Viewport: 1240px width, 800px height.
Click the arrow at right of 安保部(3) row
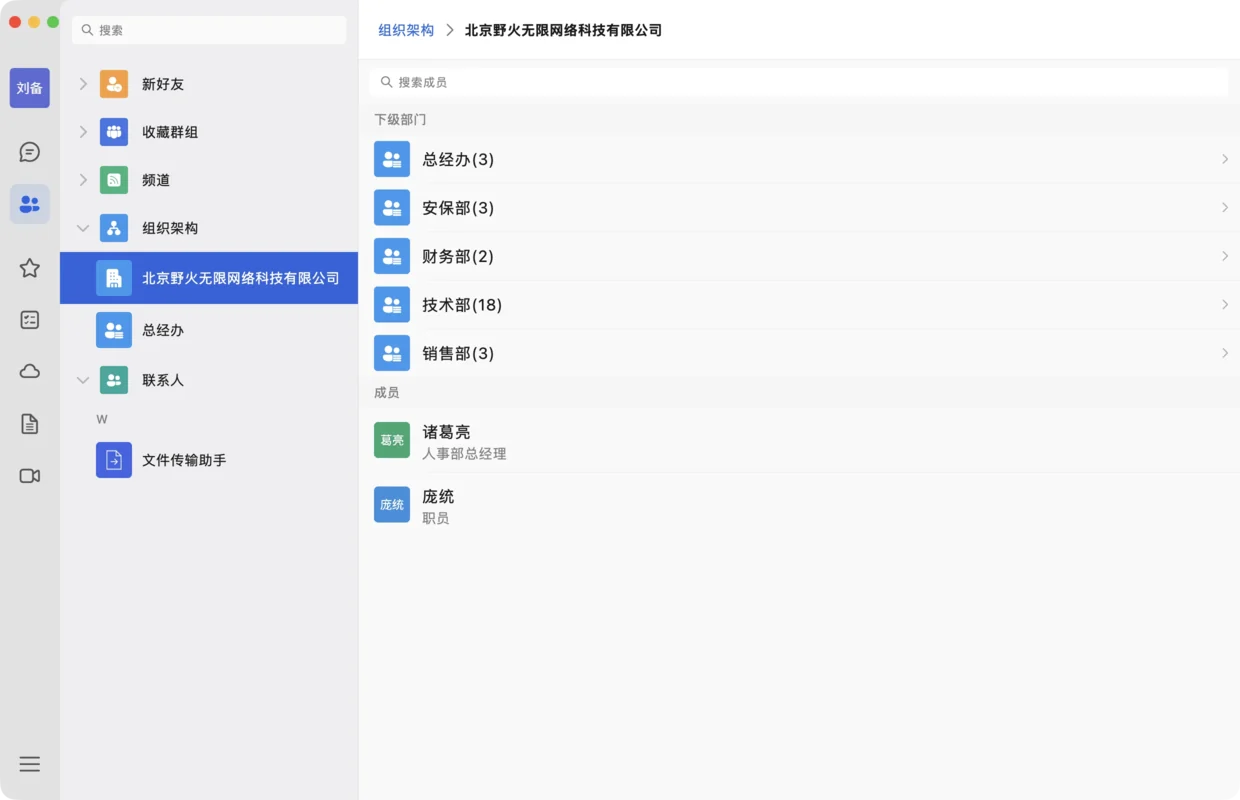(1225, 208)
